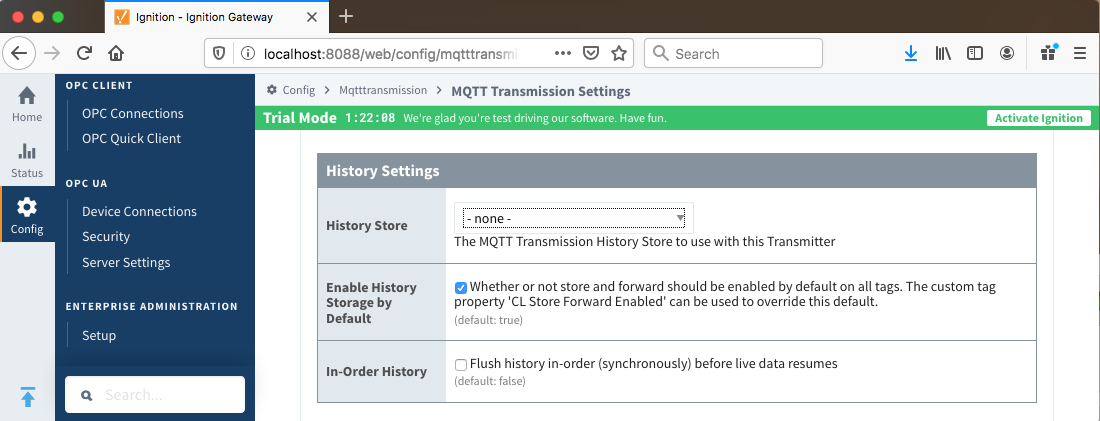Image resolution: width=1100 pixels, height=421 pixels.
Task: Open OPC Connections in the sidebar
Action: 133,113
